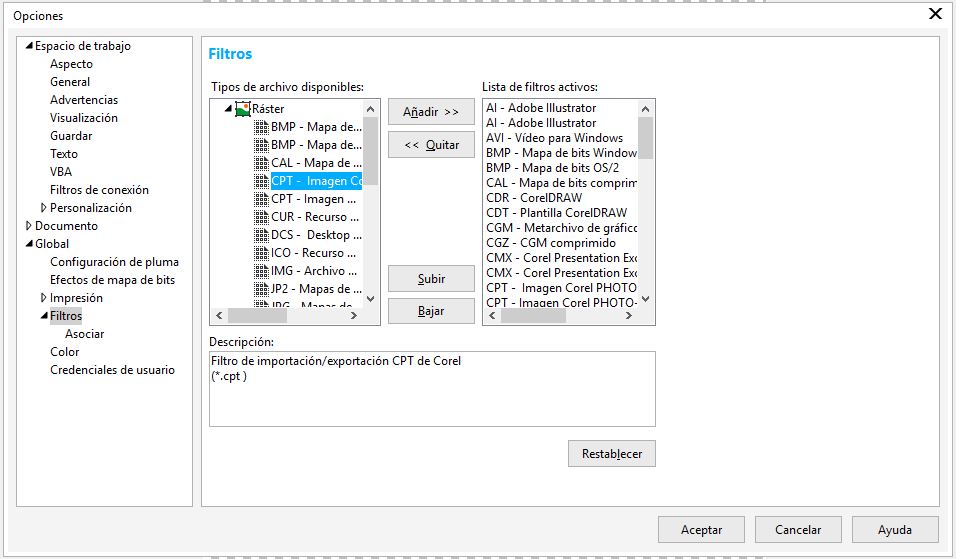Expand the Personalización tree node

44,208
